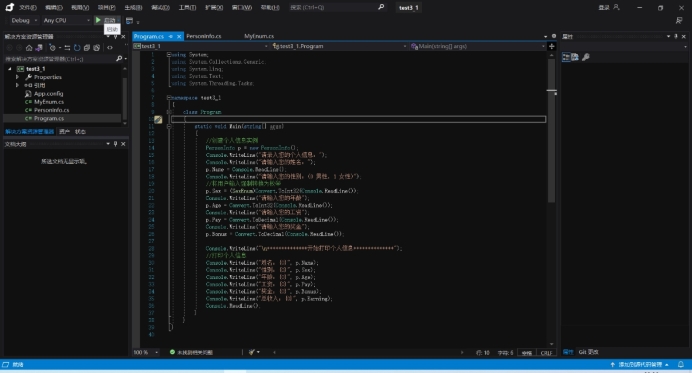This screenshot has height=373, width=692.
Task: Open the 项目(P) Project menu
Action: click(x=106, y=8)
